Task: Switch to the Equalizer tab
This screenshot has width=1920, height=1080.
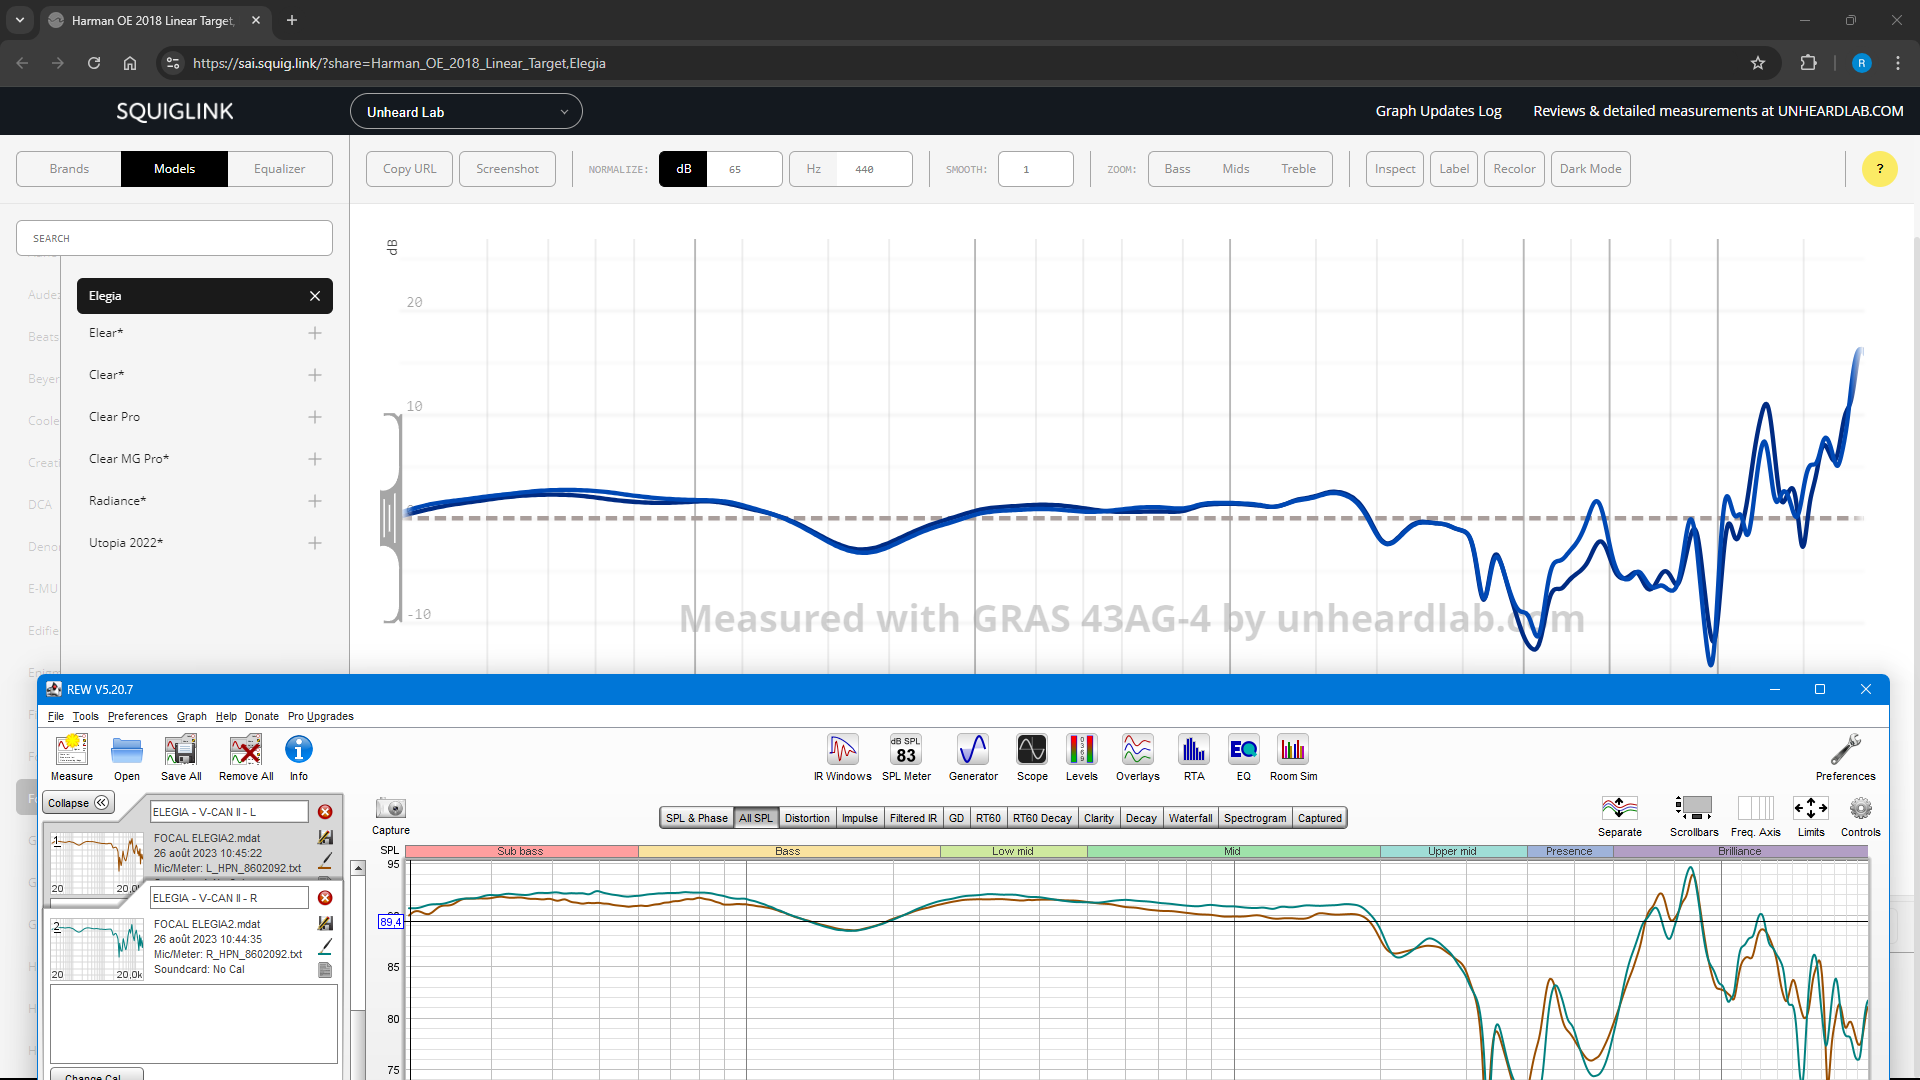Action: point(279,169)
